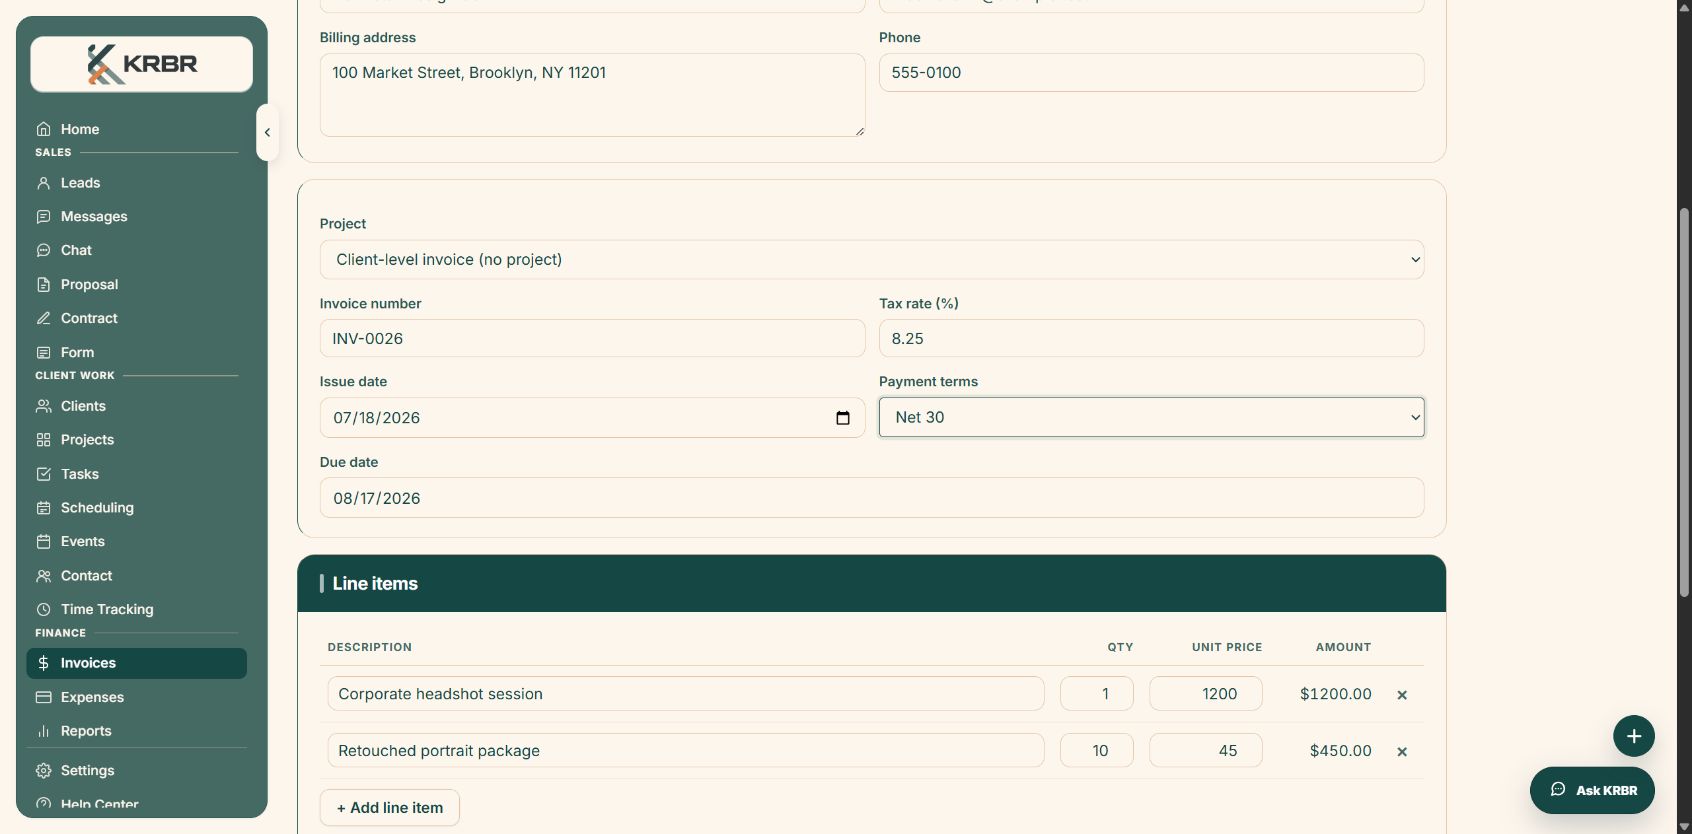Click the round plus quick-add button
1692x834 pixels.
(1634, 737)
